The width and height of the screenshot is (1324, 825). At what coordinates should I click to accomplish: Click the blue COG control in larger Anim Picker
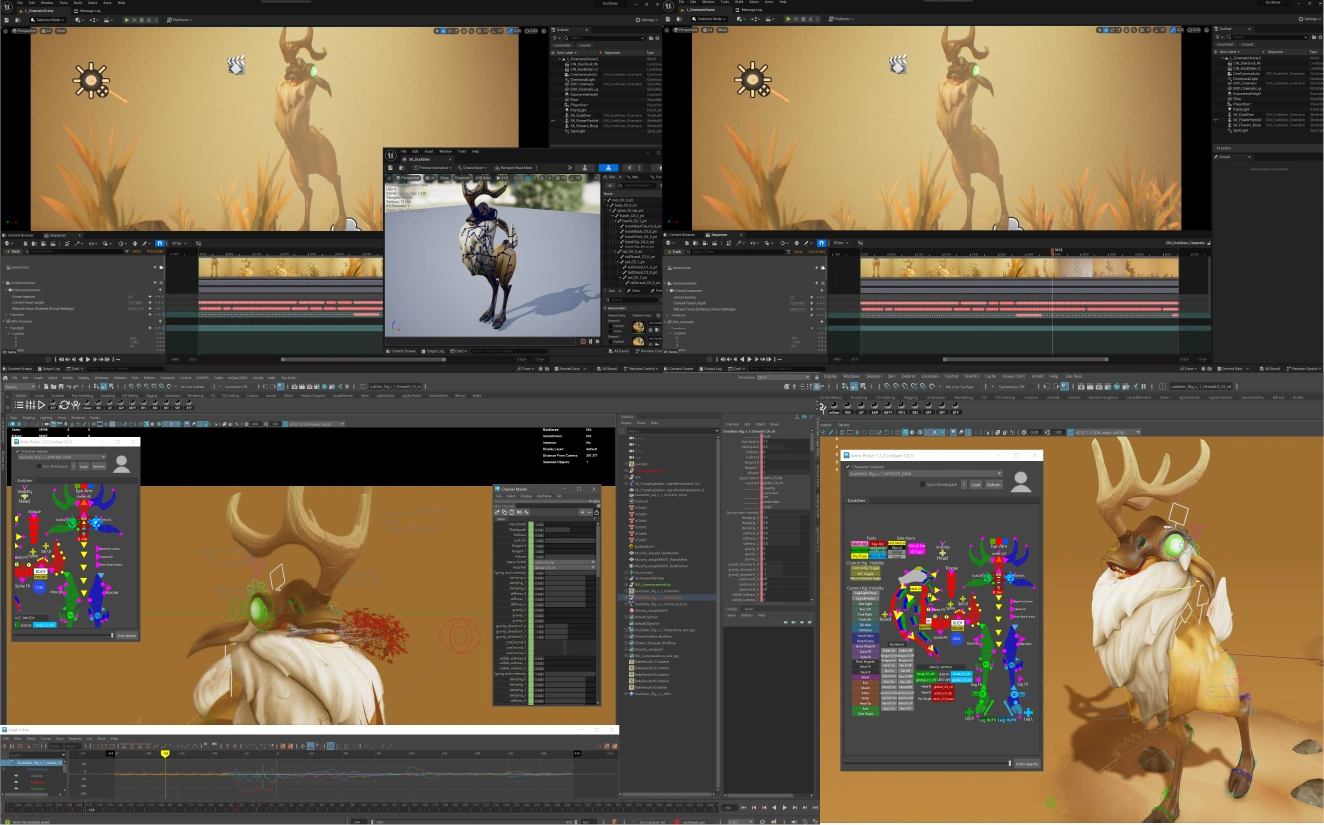click(956, 638)
